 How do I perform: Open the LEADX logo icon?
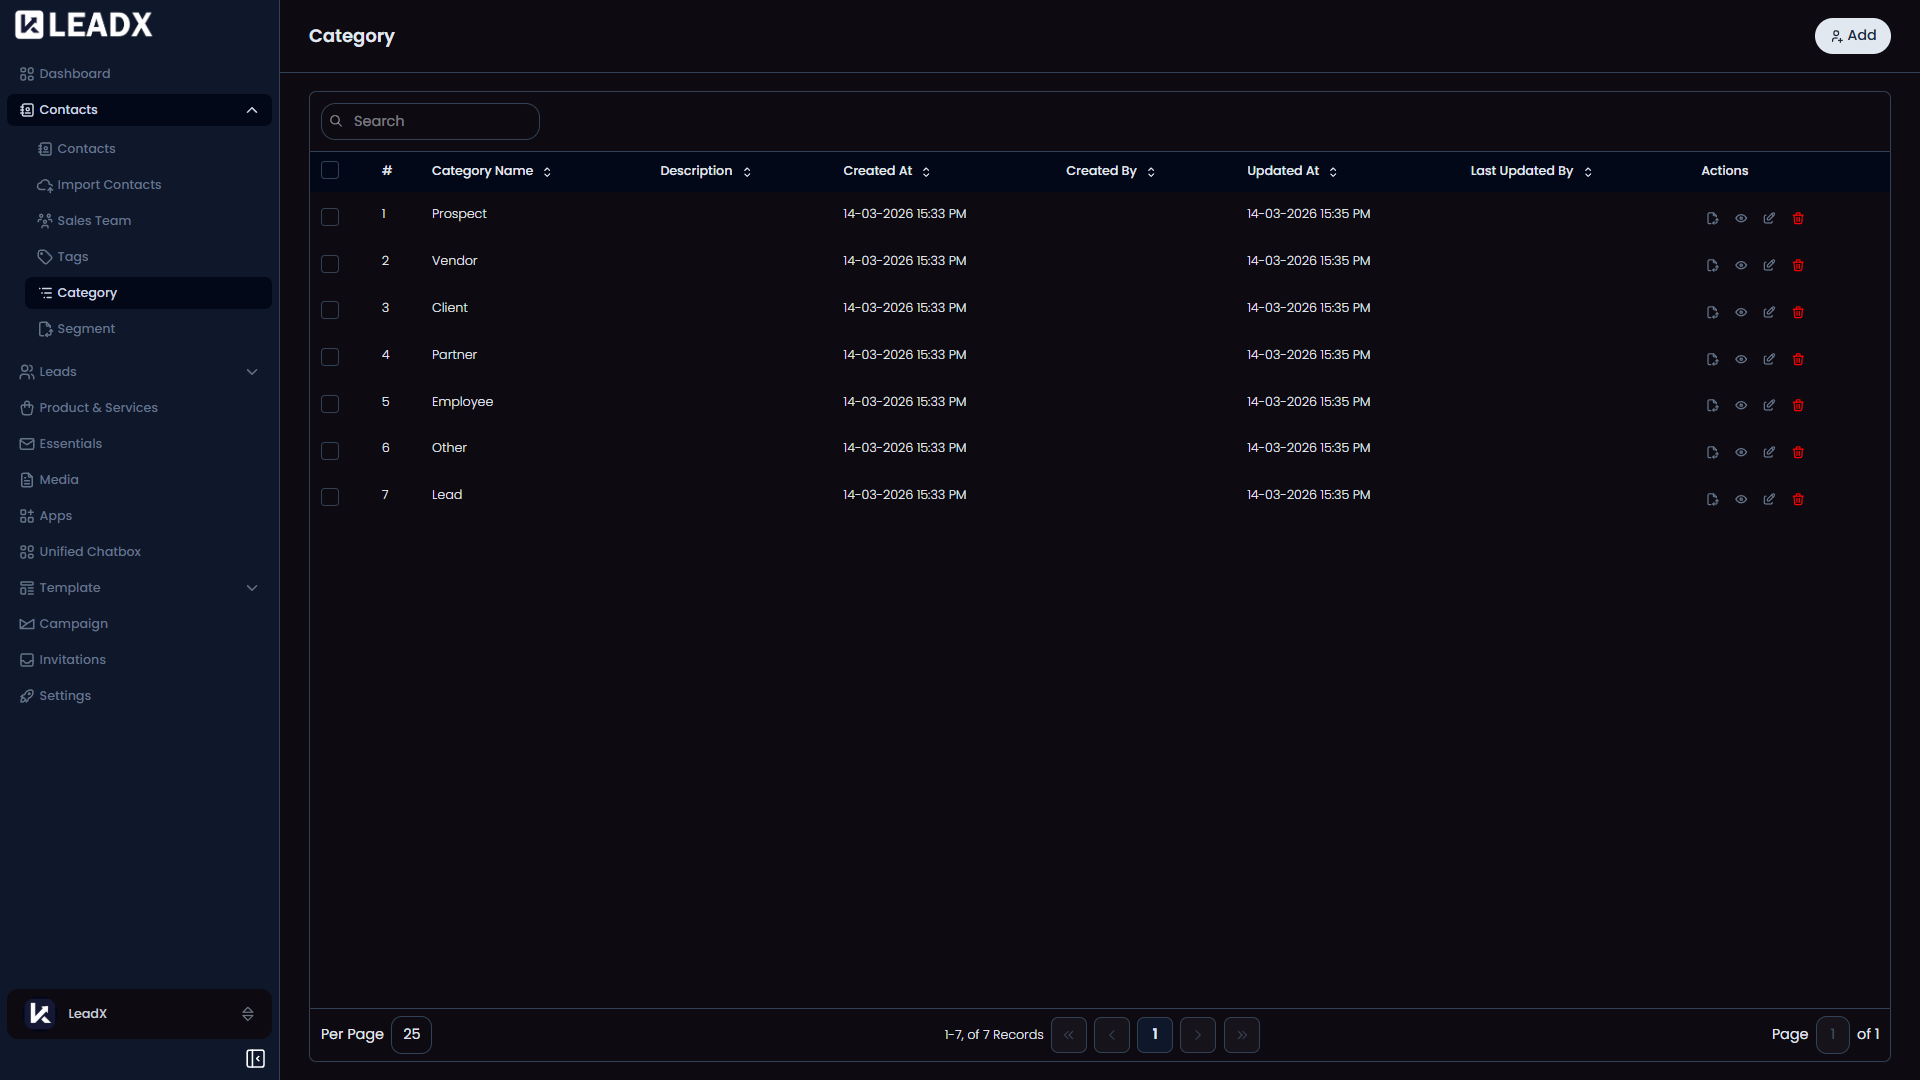click(29, 25)
